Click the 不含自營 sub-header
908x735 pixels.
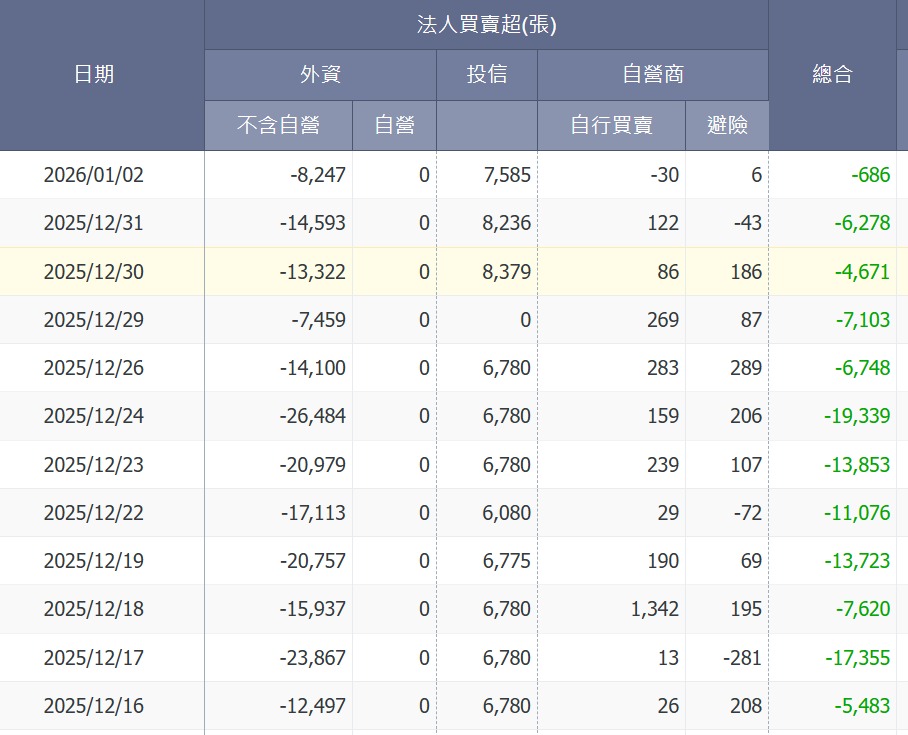278,125
